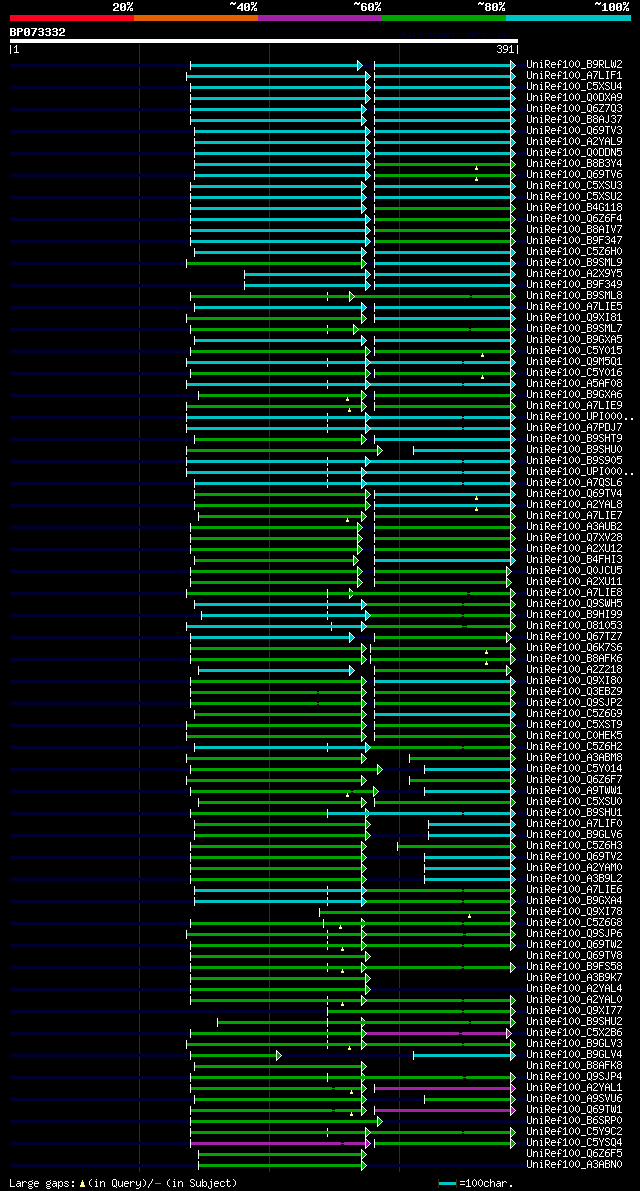Image resolution: width=640 pixels, height=1191 pixels.
Task: Click the UniRef100_B9SML9 entry
Action: tap(574, 263)
